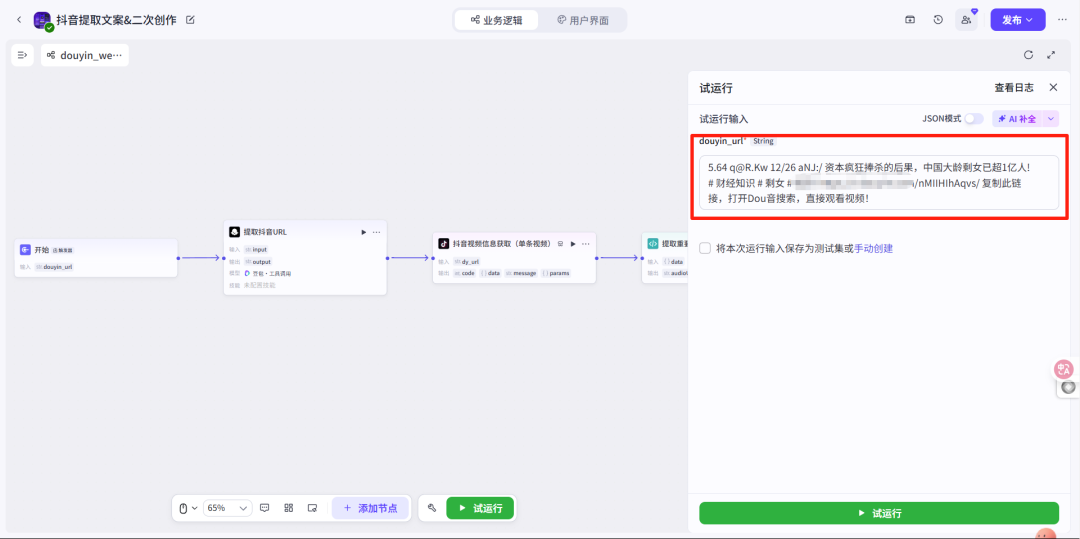This screenshot has width=1080, height=539.
Task: Open 查看日志 in the test run panel
Action: [1014, 87]
